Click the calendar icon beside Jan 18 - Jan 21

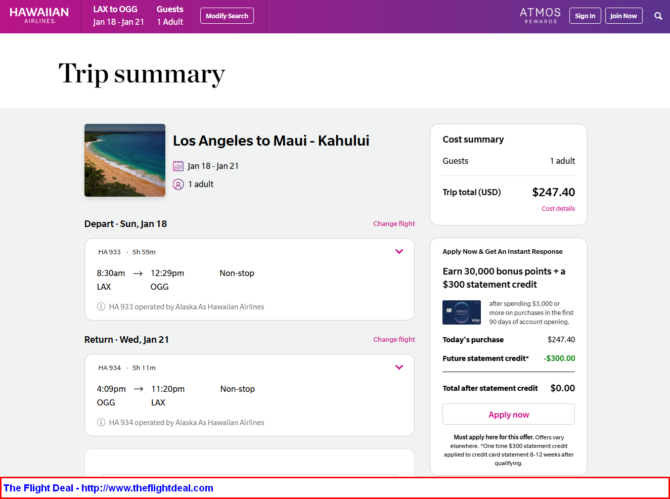(x=178, y=166)
